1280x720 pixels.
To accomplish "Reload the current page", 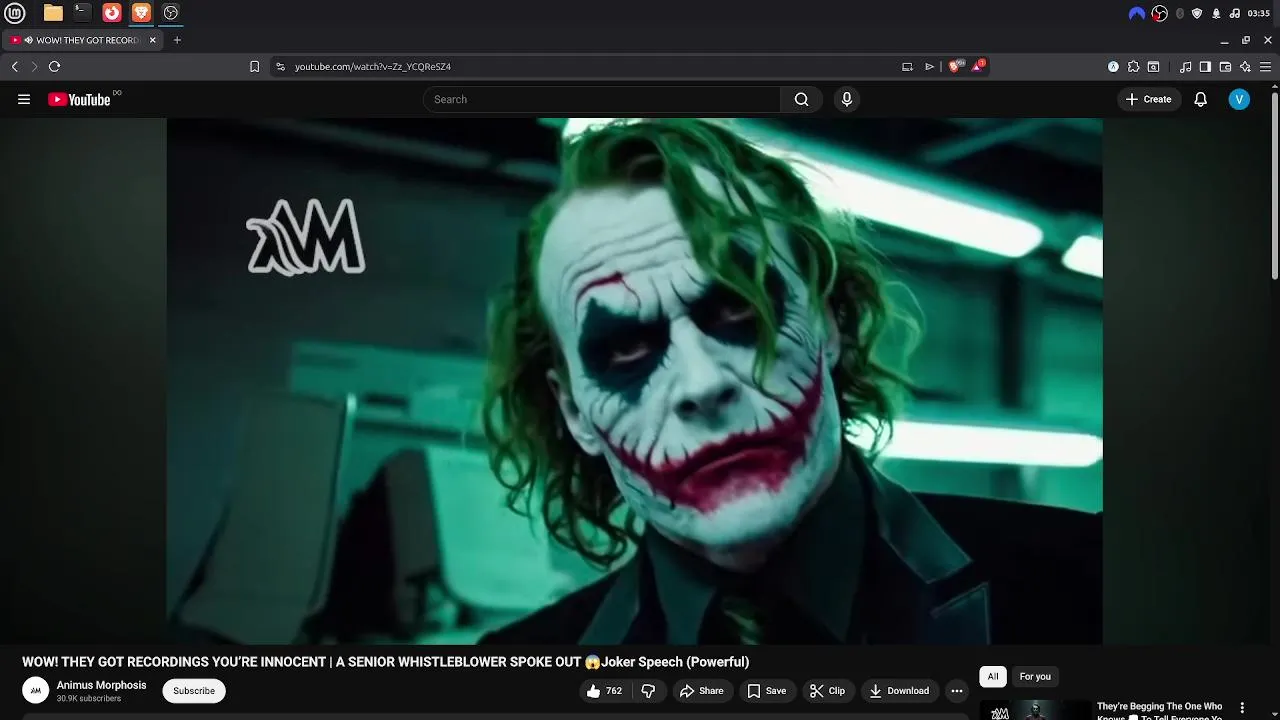I will point(54,66).
